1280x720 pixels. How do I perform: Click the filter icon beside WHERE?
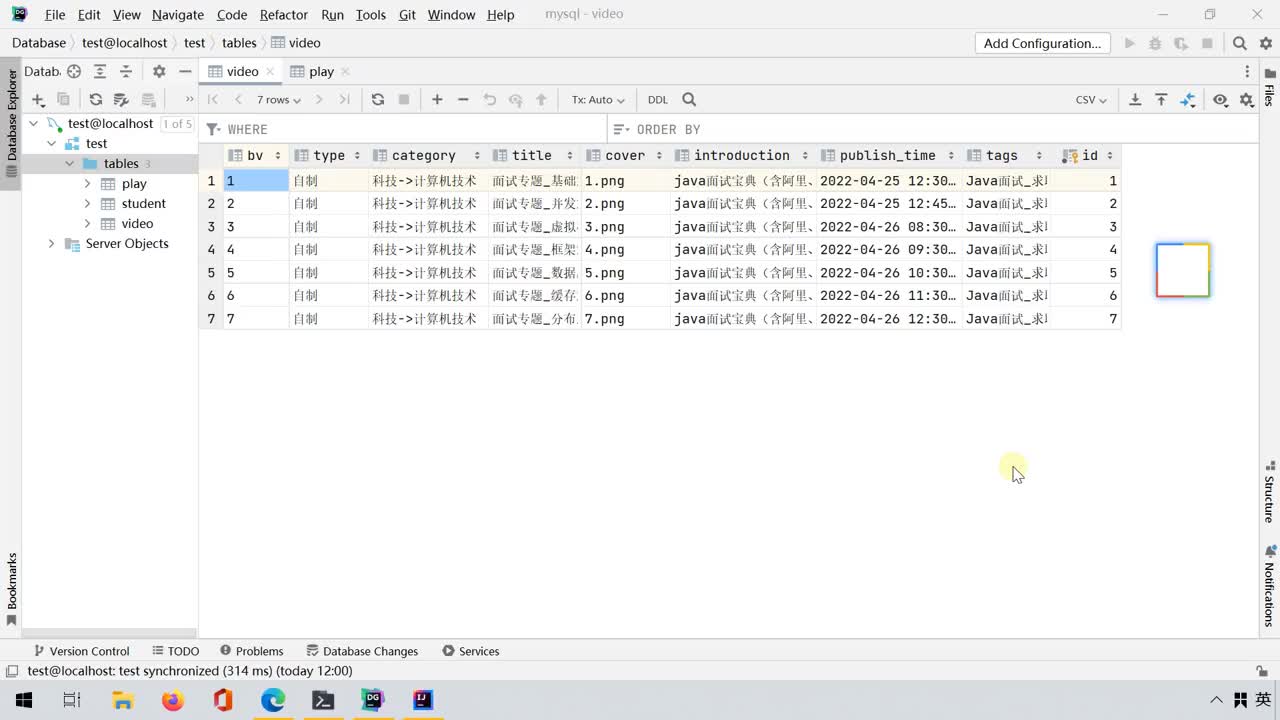[x=213, y=129]
